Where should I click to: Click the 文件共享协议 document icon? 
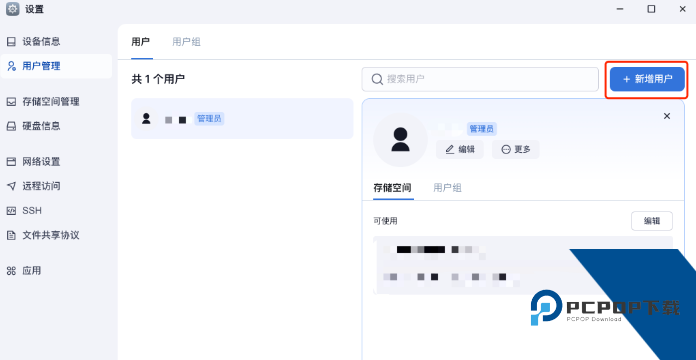pos(11,235)
